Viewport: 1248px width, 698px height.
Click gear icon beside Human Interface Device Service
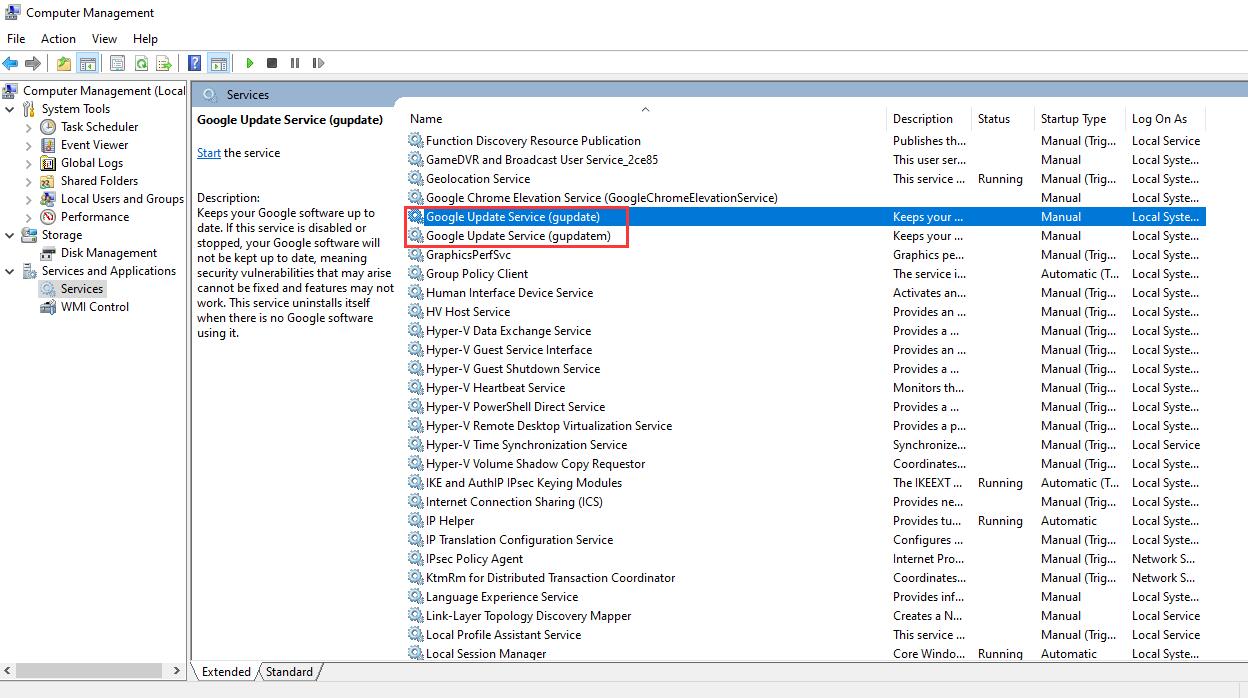coord(416,293)
